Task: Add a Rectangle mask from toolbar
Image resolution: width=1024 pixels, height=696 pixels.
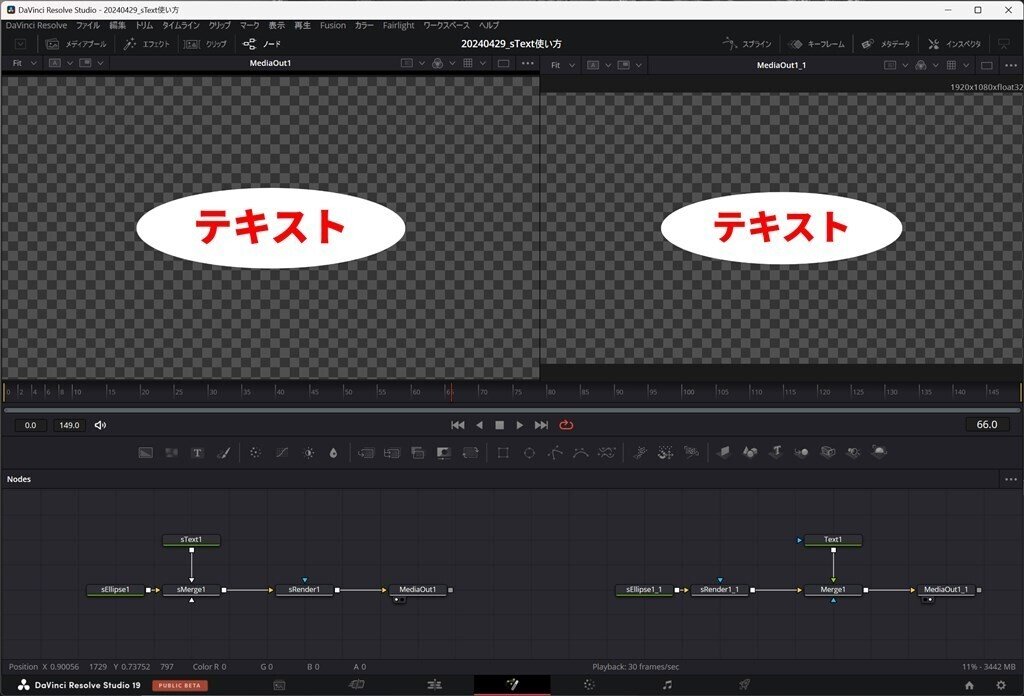Action: [503, 452]
